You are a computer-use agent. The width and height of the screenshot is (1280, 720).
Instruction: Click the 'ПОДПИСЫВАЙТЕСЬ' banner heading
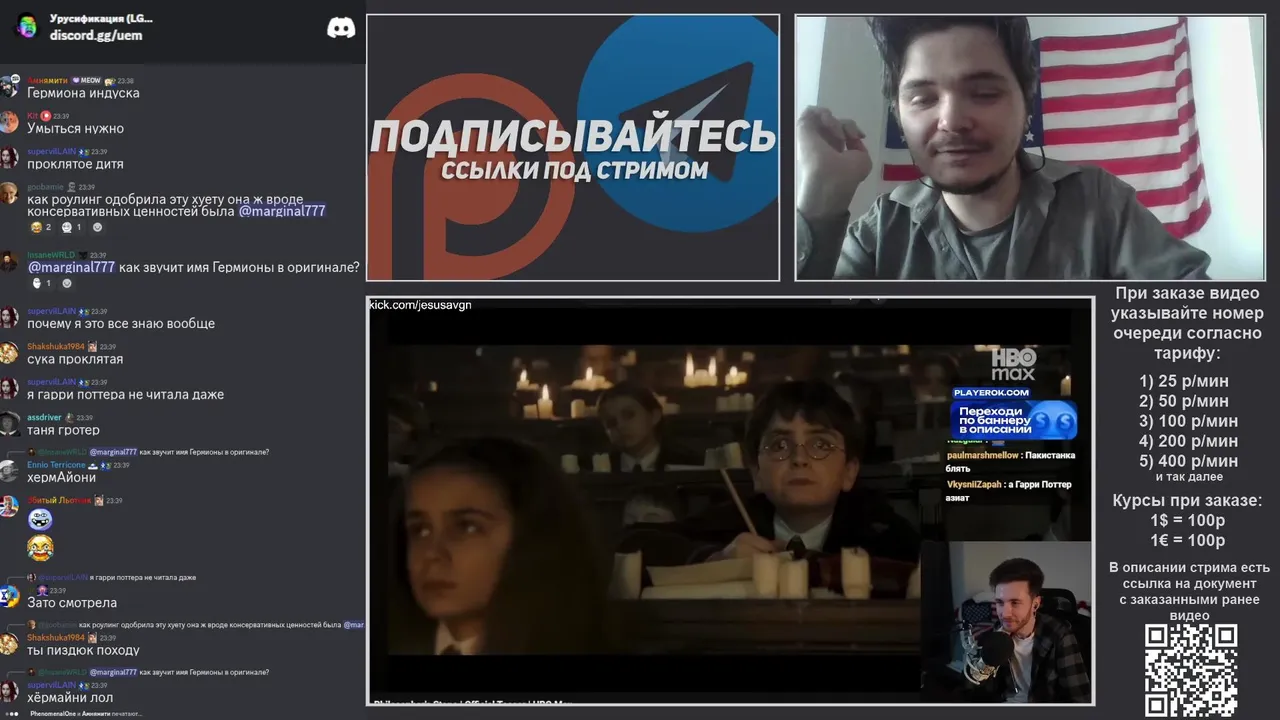click(573, 136)
